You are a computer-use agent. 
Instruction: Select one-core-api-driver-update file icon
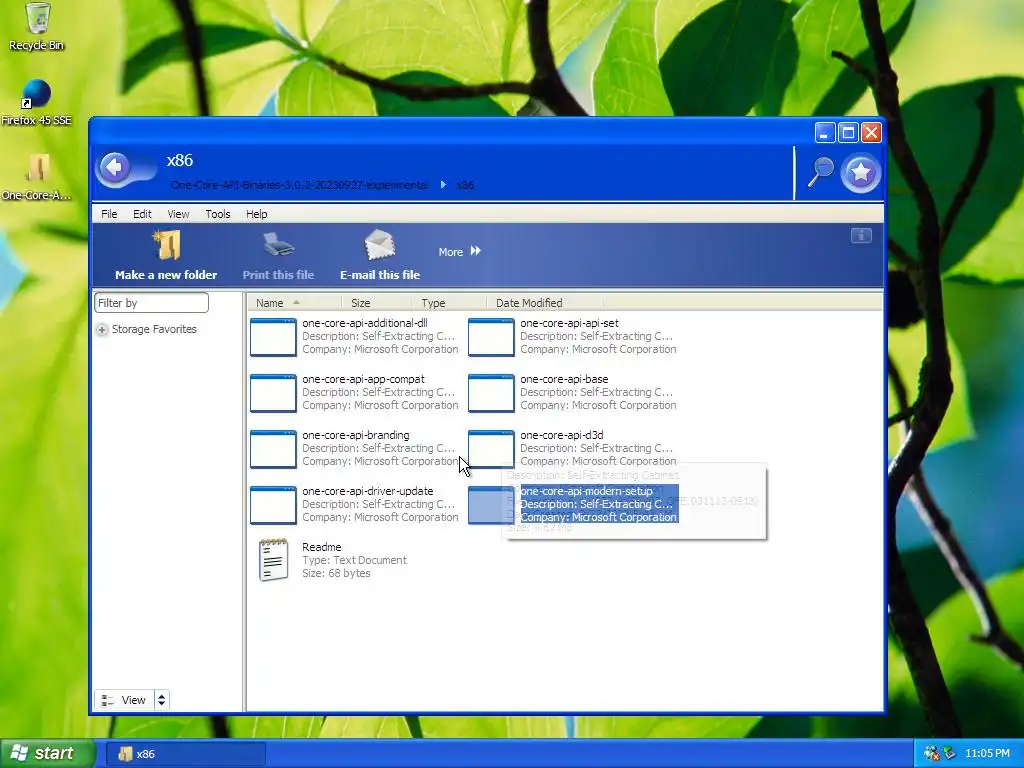pos(273,505)
